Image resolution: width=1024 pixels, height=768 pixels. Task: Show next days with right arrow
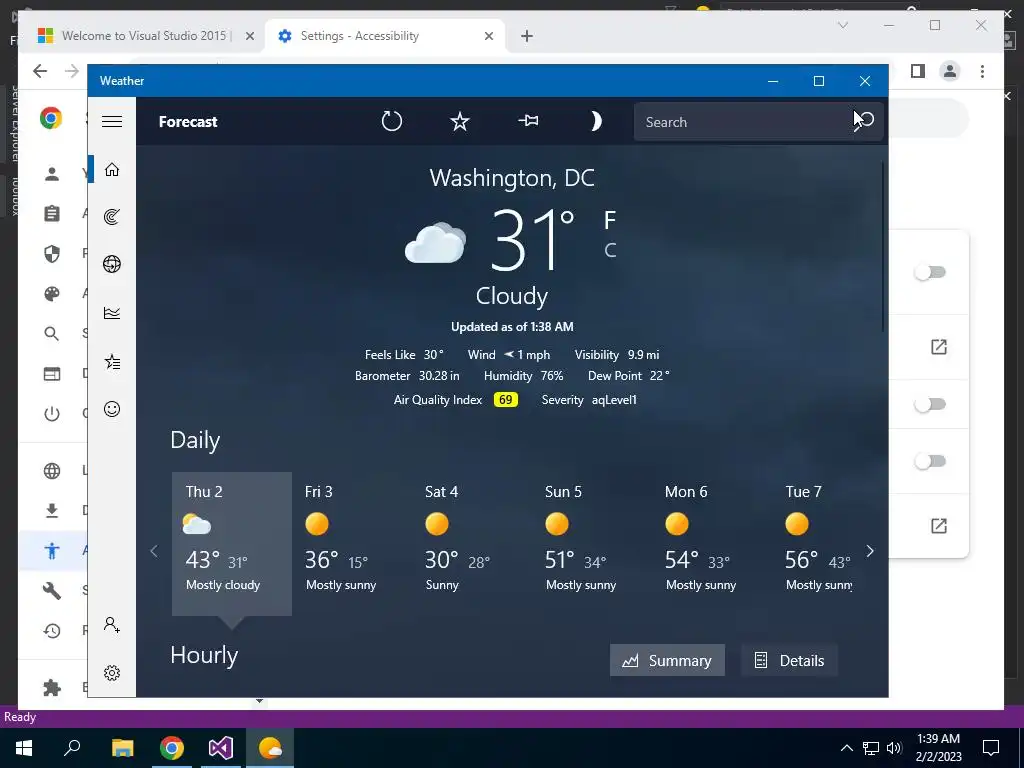click(870, 551)
